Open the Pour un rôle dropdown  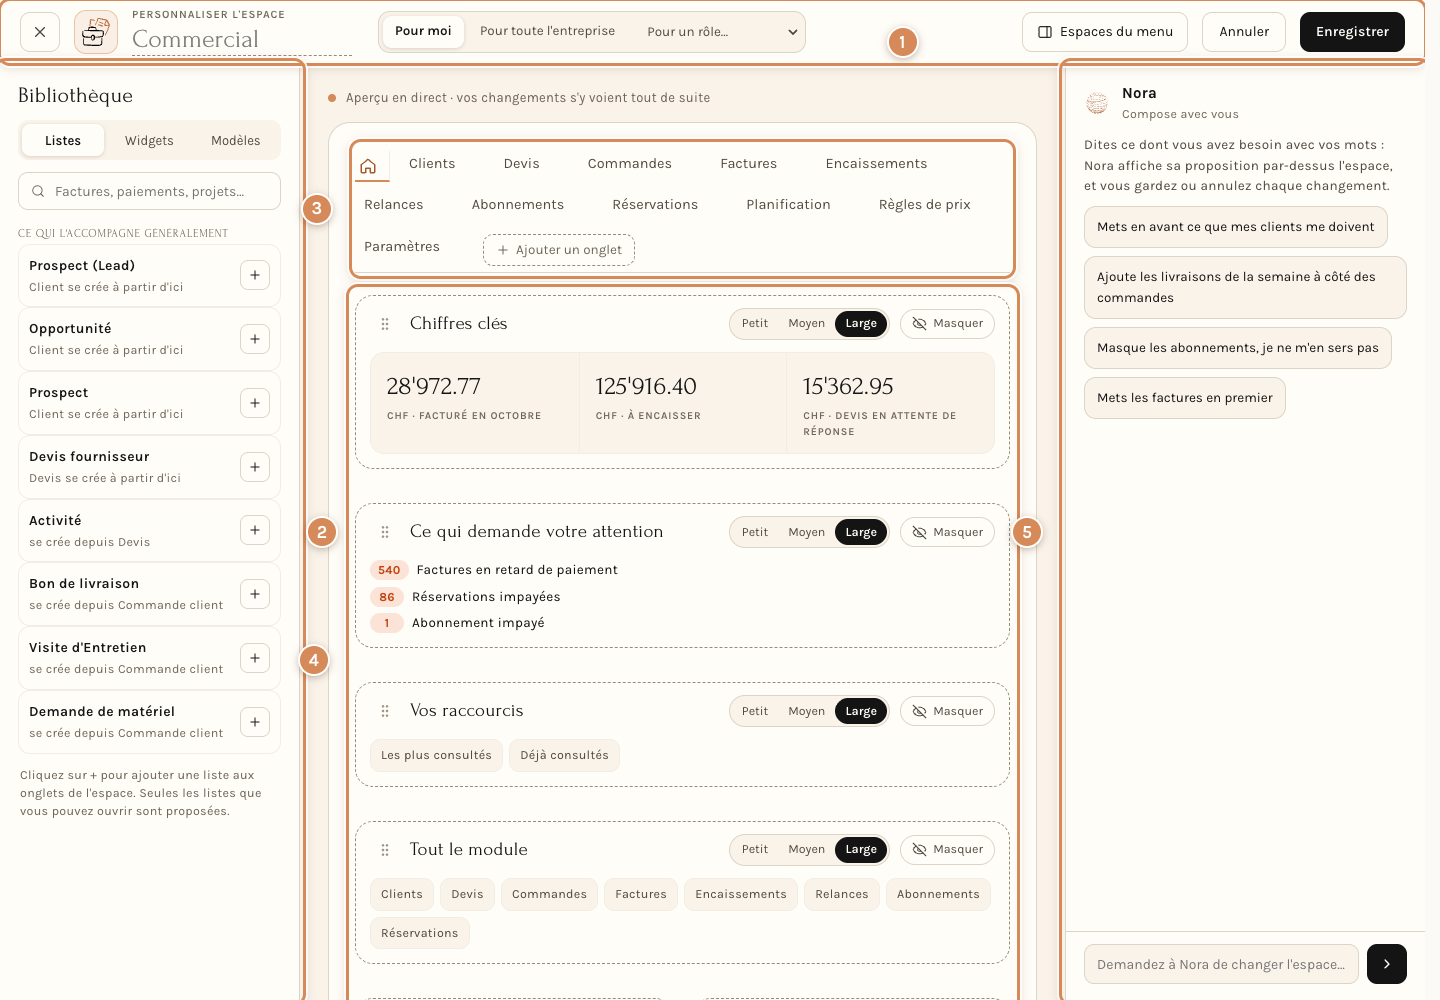[x=722, y=32]
